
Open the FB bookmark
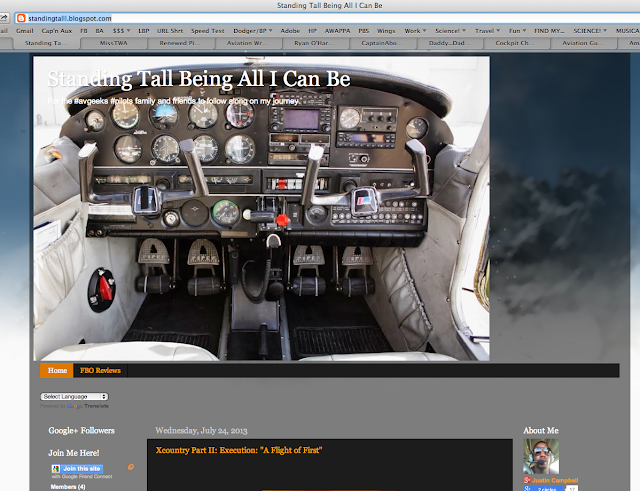coord(84,31)
